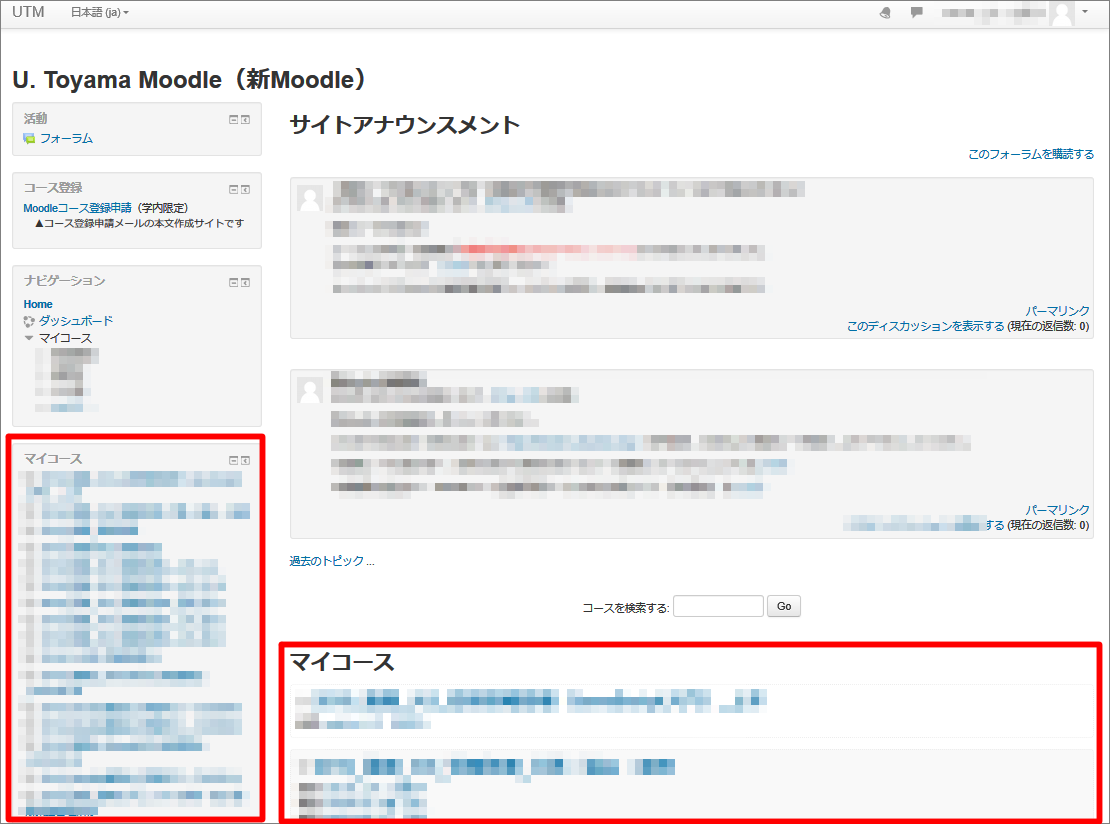Screen dimensions: 1110x824
Task: Open the notifications bell icon
Action: 885,13
